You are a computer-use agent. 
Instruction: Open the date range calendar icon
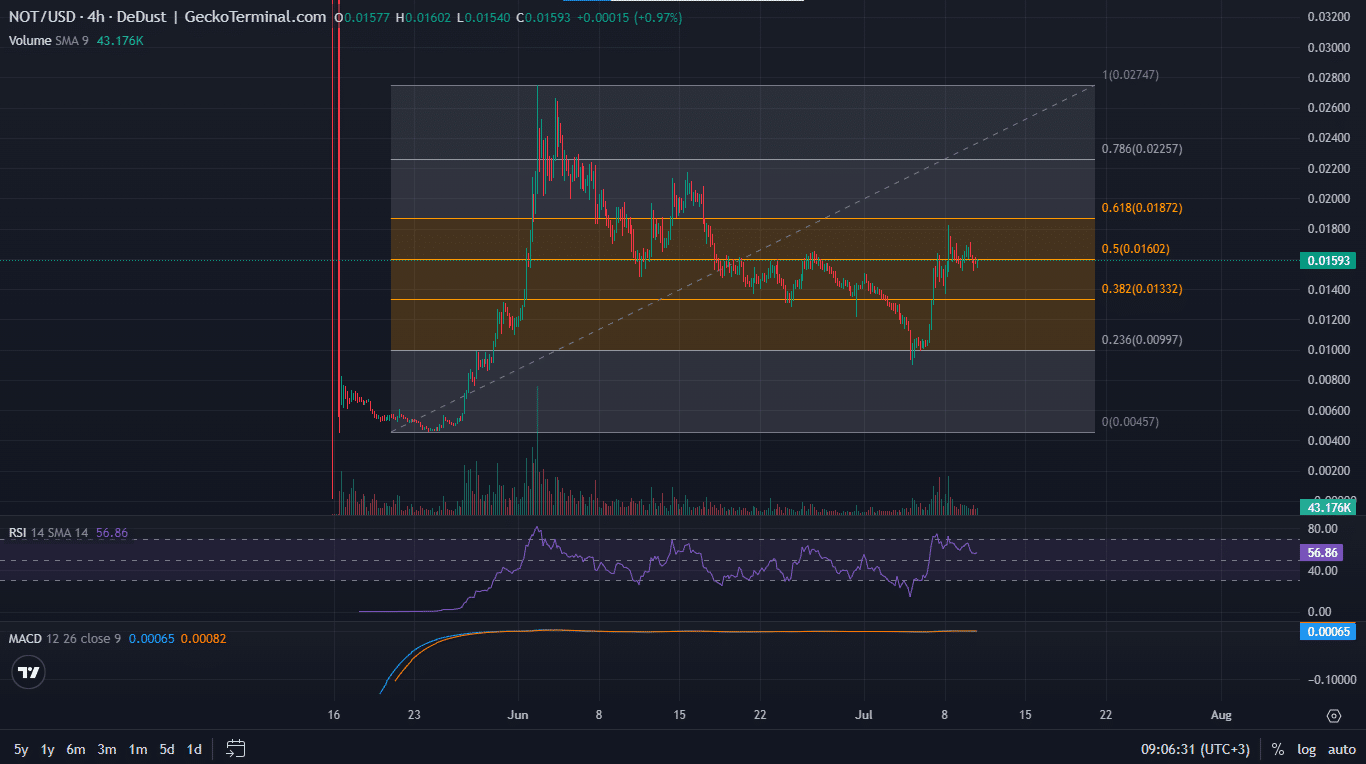236,748
